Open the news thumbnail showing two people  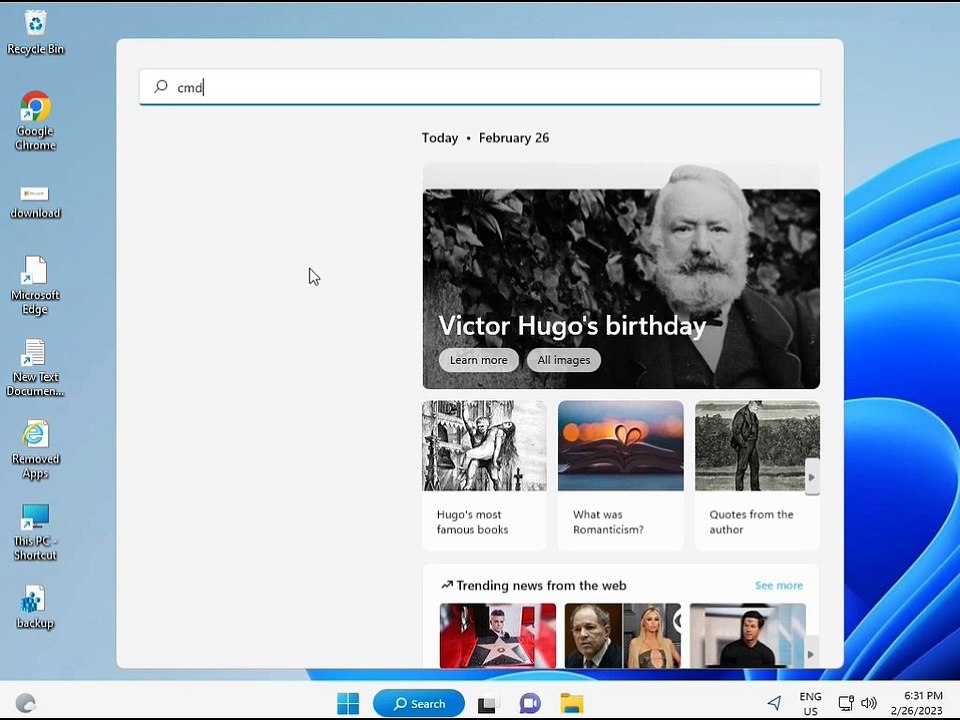623,636
